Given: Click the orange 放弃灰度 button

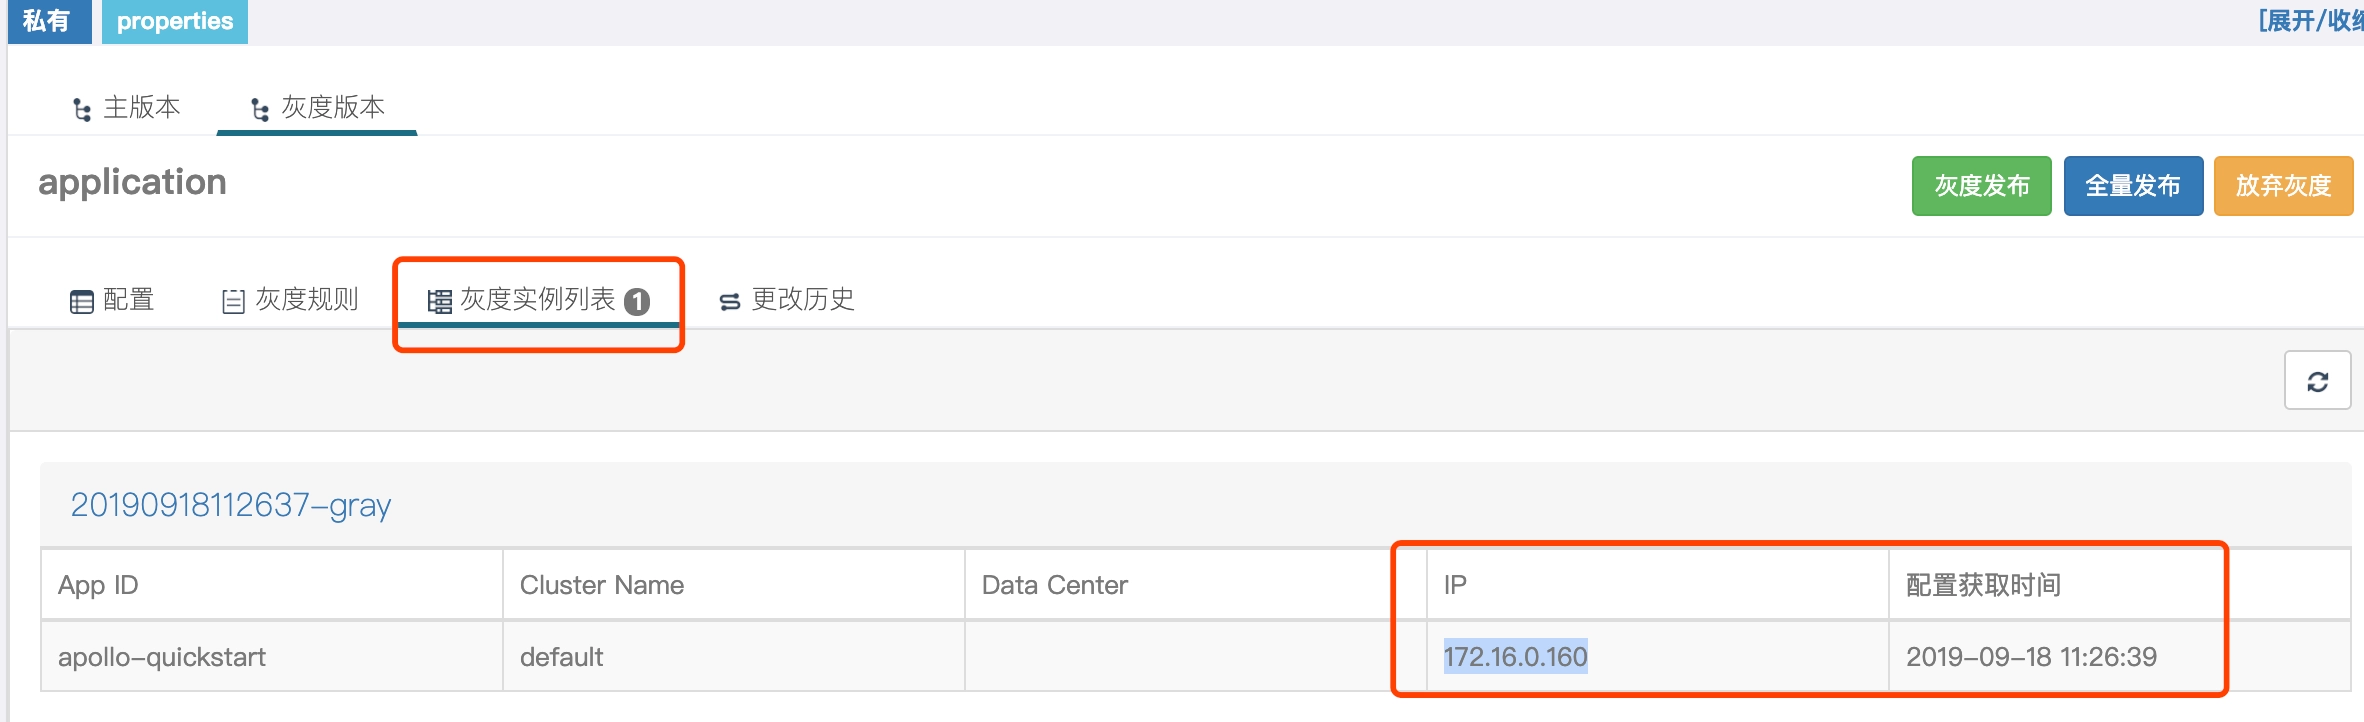Looking at the screenshot, I should (2283, 186).
